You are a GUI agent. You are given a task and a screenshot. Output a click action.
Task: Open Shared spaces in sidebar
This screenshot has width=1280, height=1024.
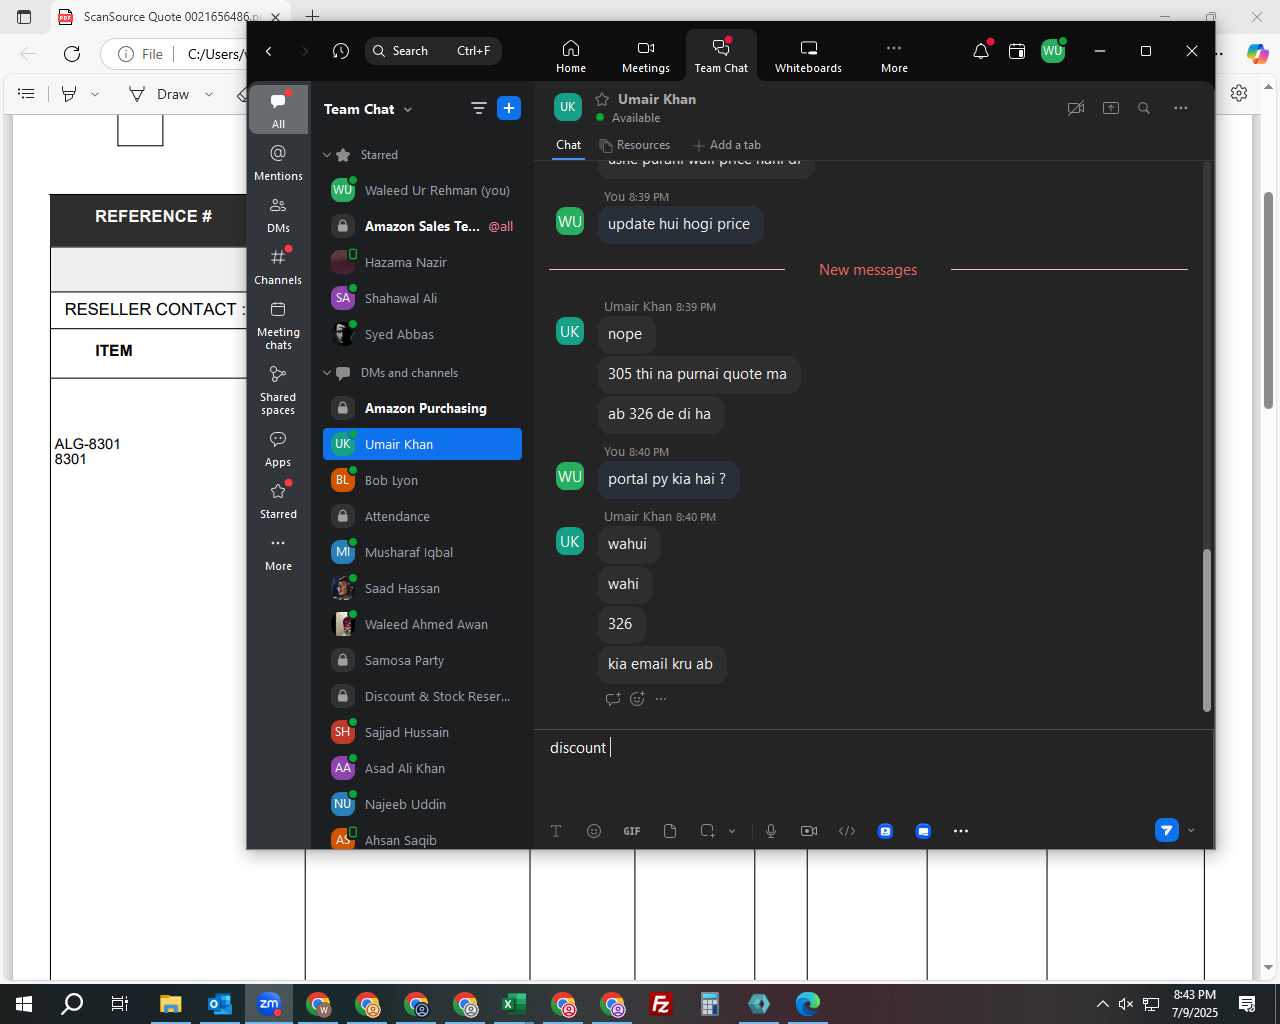coord(278,389)
